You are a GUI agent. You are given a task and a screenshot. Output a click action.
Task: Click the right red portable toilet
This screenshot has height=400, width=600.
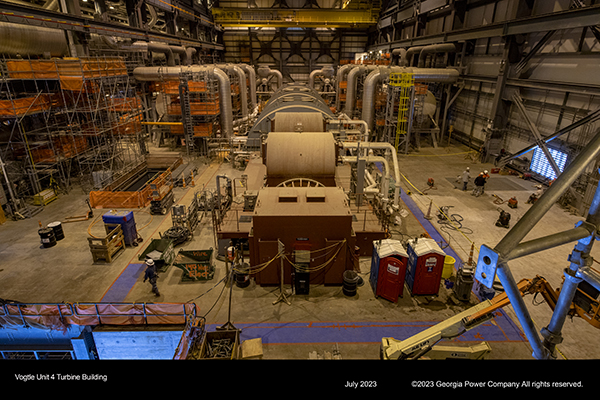coord(425,266)
